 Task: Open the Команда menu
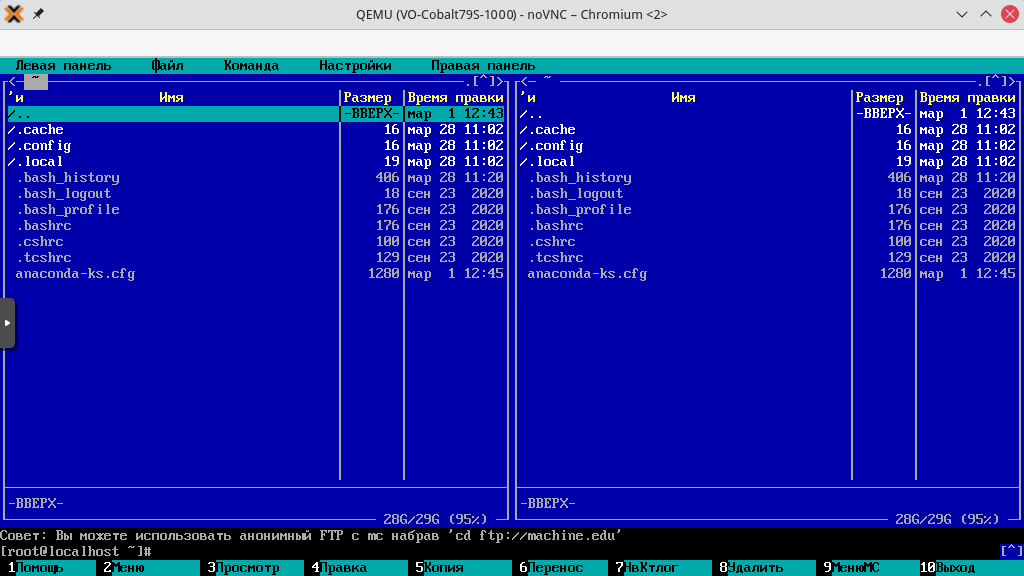(251, 65)
